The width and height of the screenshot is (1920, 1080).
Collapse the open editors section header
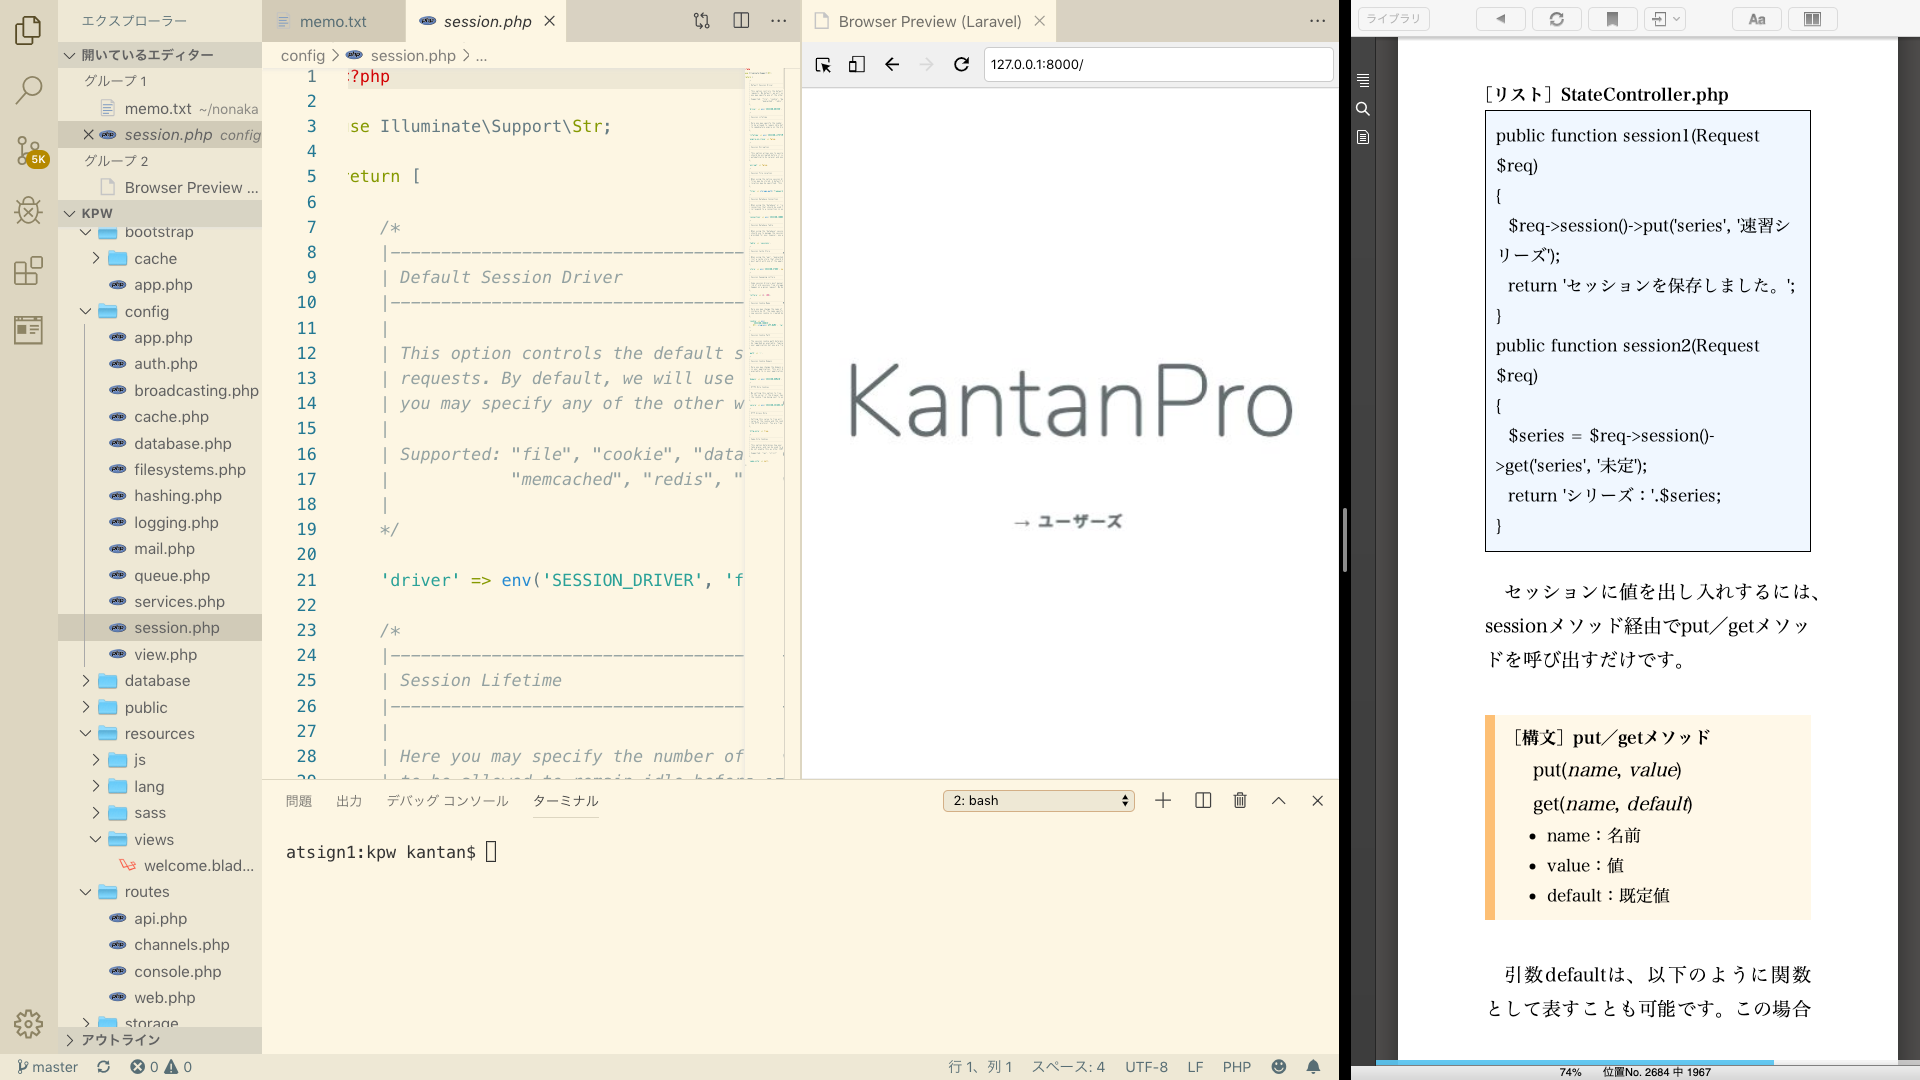pos(160,55)
